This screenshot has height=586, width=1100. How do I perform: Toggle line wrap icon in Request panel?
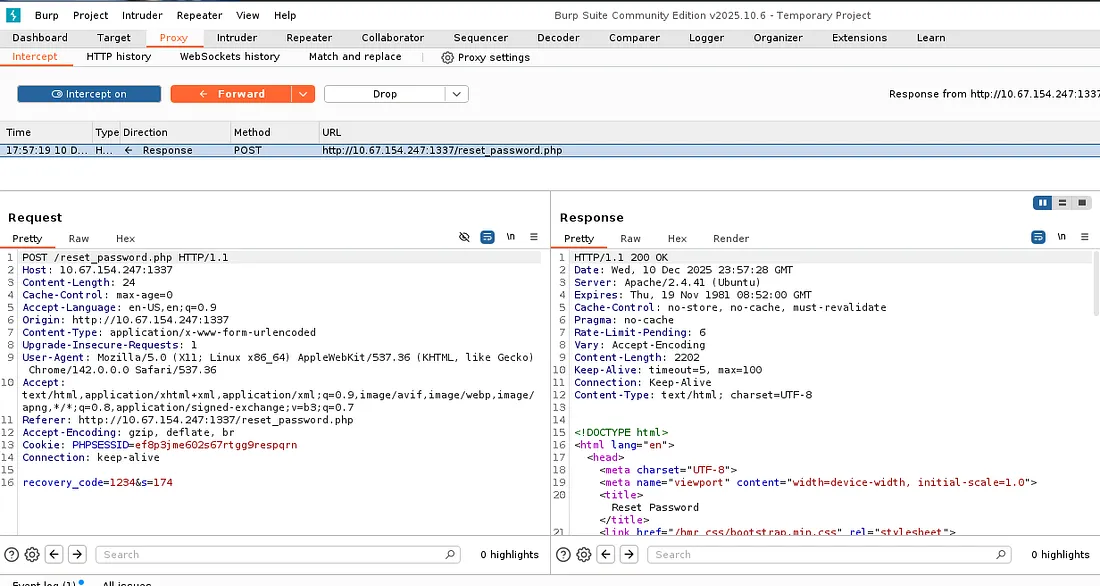[x=487, y=238]
